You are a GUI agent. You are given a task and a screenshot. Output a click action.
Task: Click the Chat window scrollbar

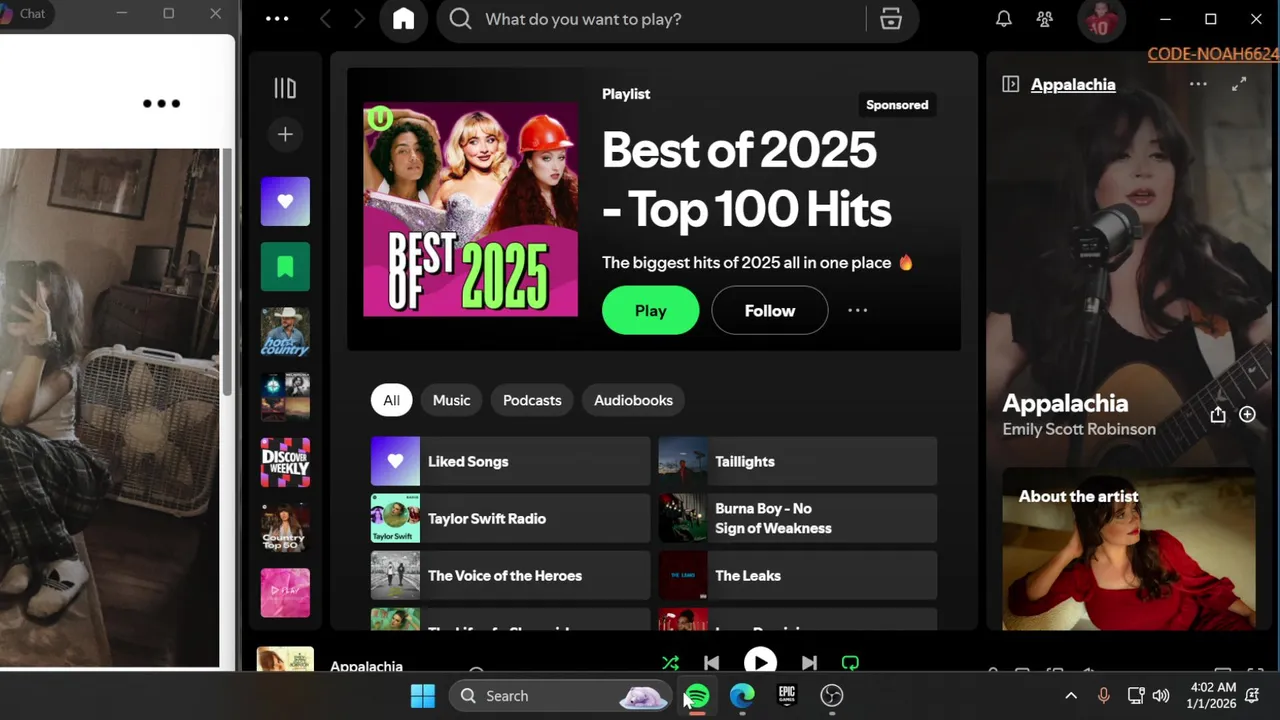[x=227, y=270]
